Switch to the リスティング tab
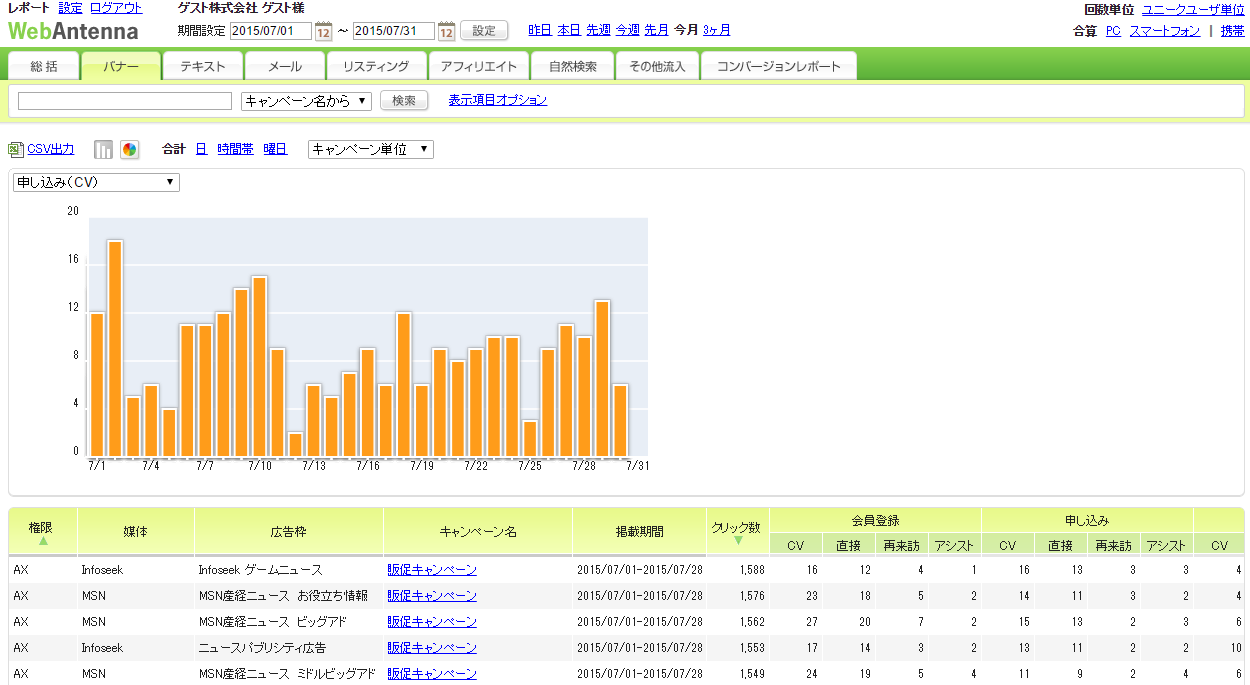1250x685 pixels. tap(375, 67)
